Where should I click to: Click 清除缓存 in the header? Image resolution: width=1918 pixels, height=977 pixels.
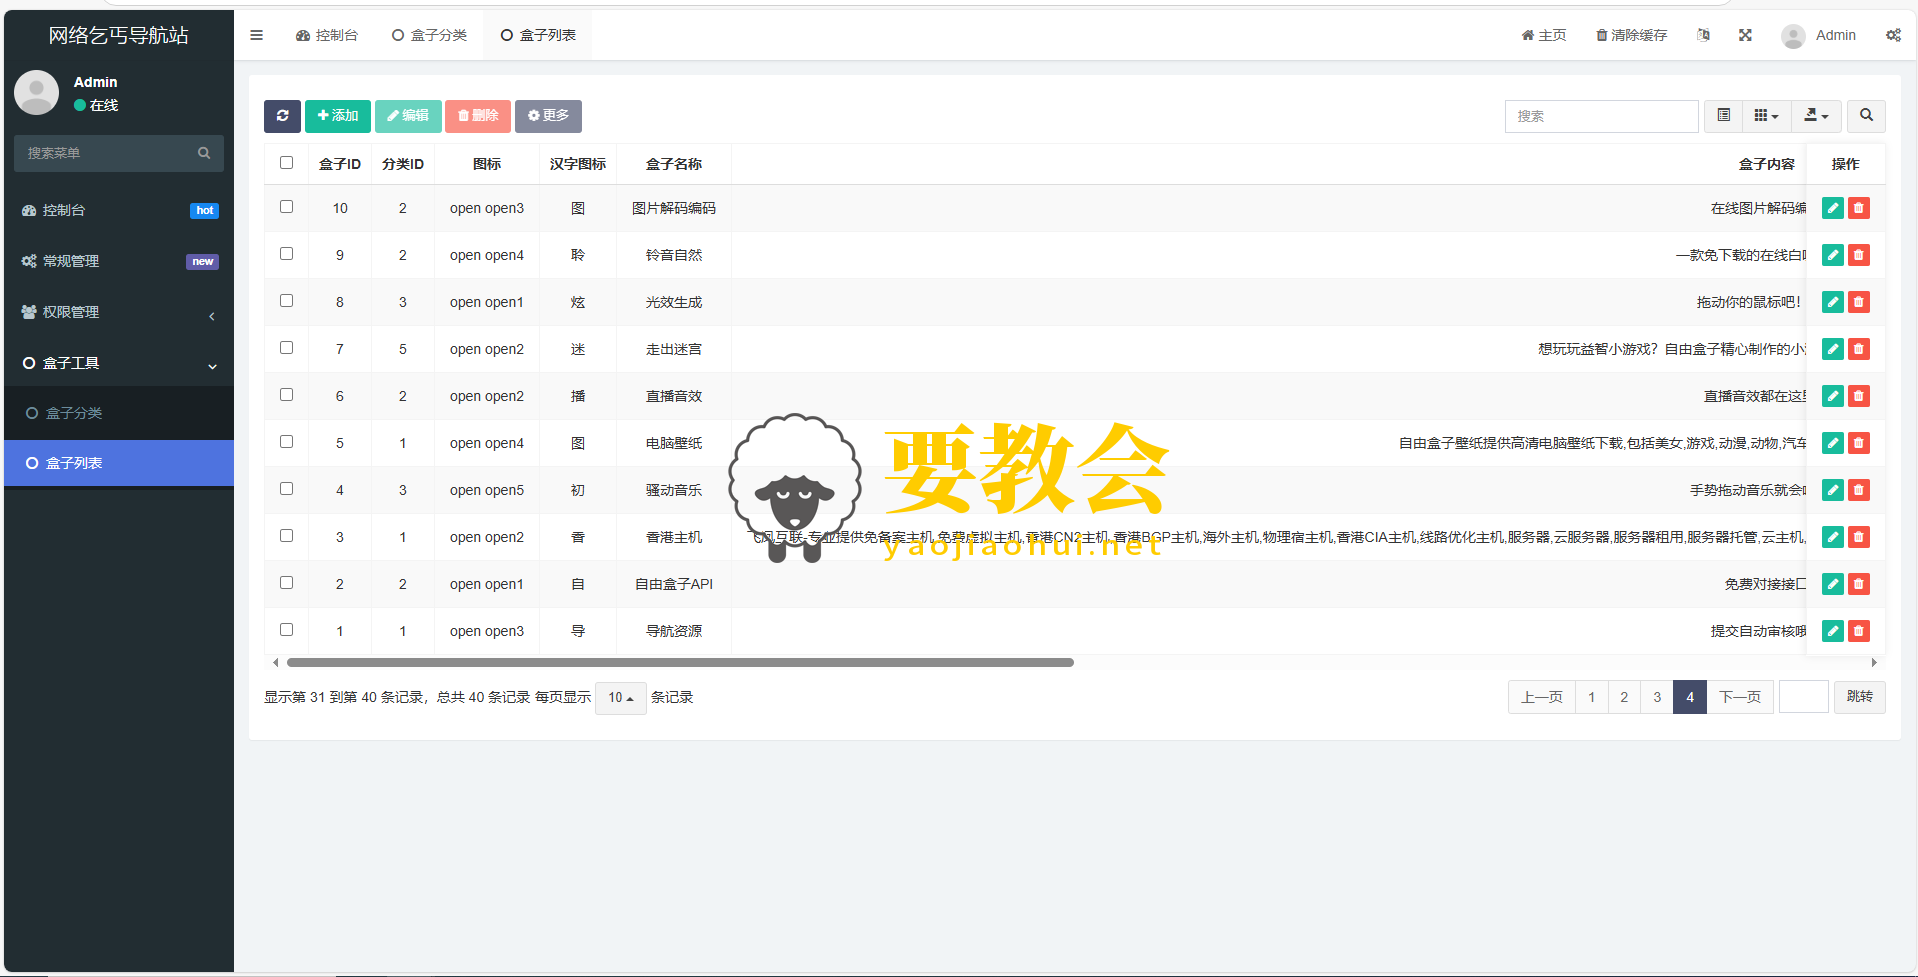point(1631,35)
